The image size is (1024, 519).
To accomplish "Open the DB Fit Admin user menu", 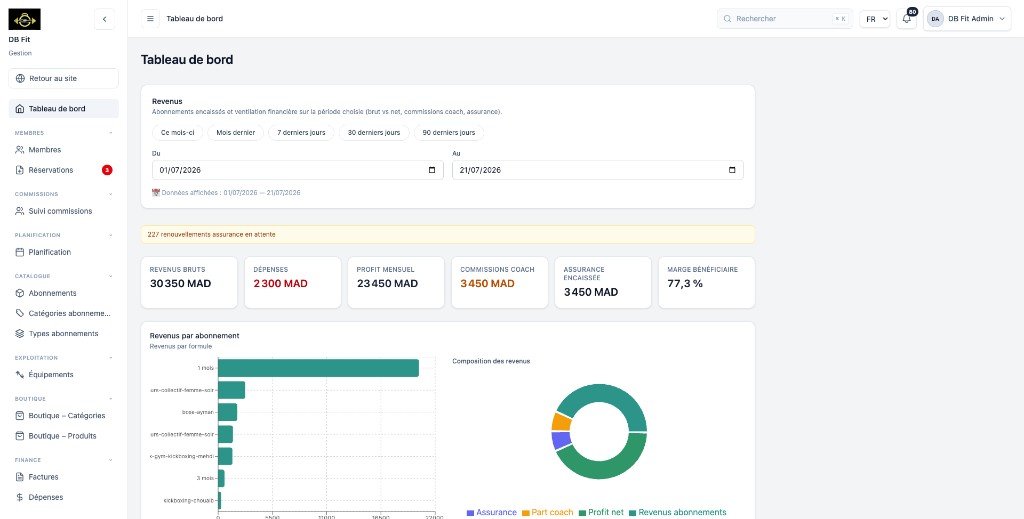I will pyautogui.click(x=967, y=19).
